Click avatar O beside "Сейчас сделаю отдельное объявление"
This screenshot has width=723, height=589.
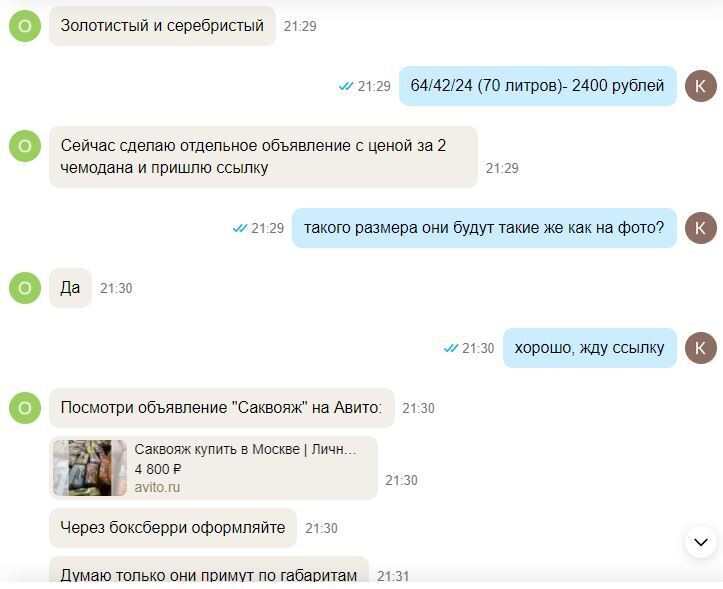[25, 146]
